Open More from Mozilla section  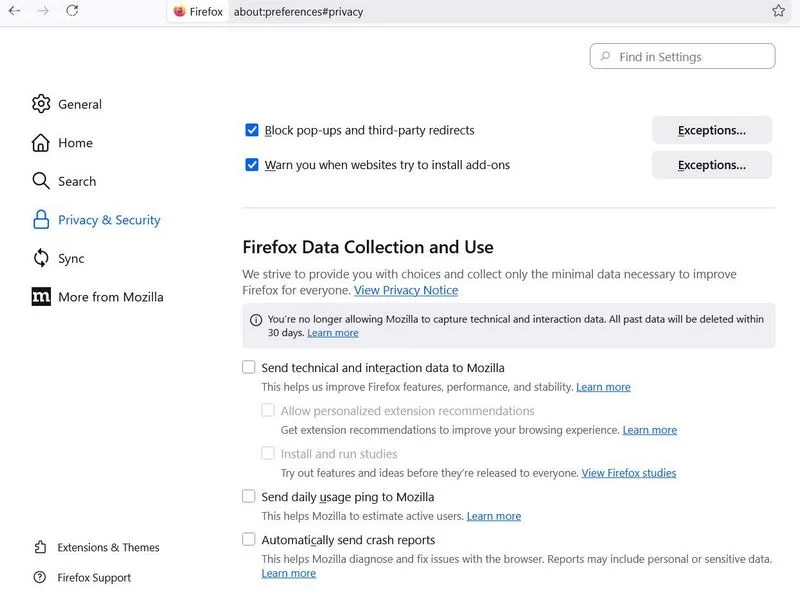111,297
